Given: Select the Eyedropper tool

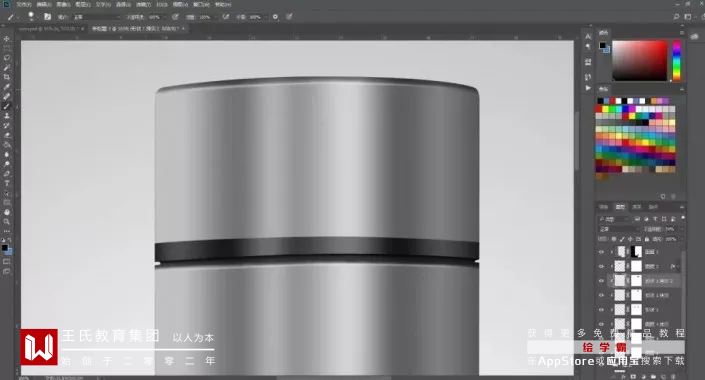Looking at the screenshot, I should [7, 87].
